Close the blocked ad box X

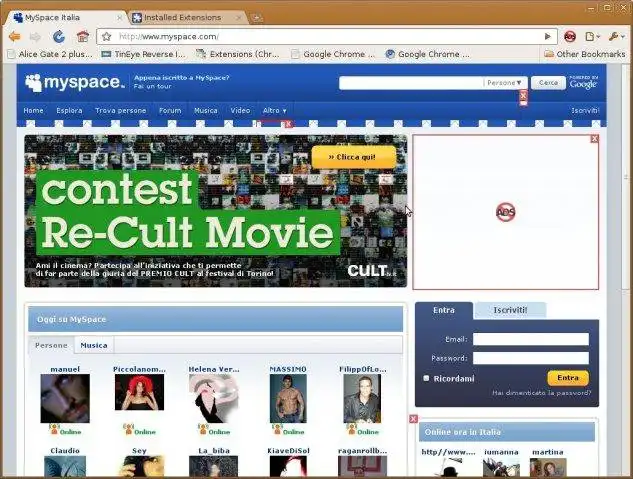pos(594,139)
